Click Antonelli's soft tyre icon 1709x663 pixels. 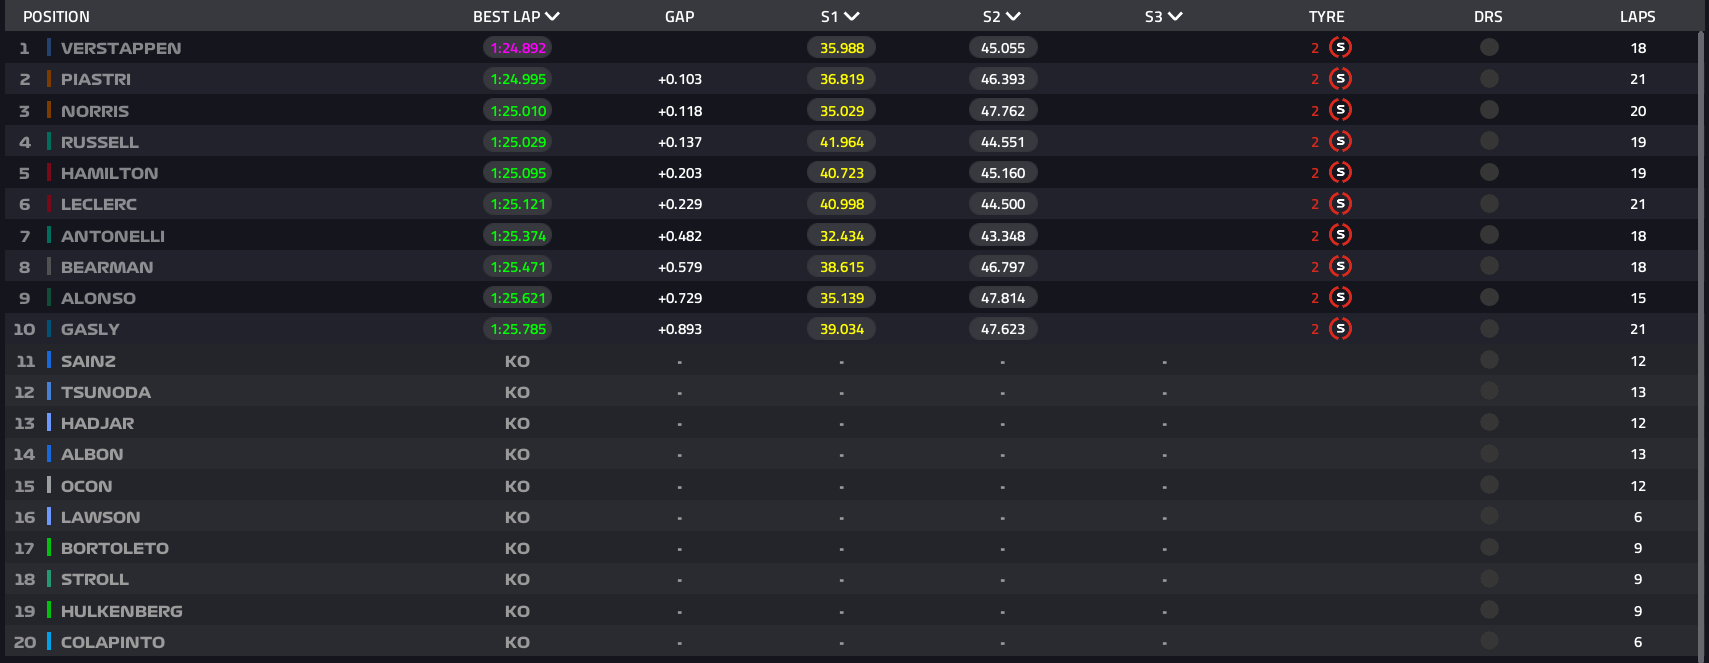(1340, 235)
